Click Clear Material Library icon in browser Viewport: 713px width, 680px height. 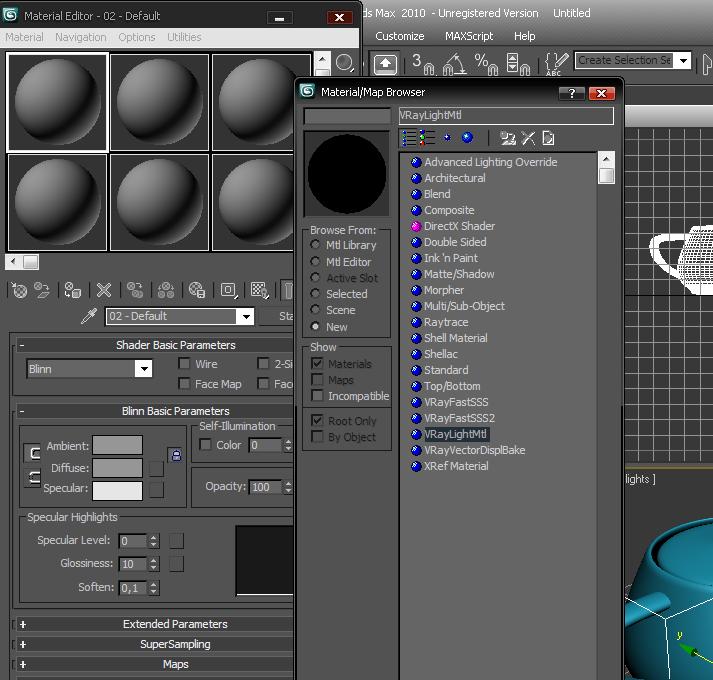pyautogui.click(x=548, y=138)
